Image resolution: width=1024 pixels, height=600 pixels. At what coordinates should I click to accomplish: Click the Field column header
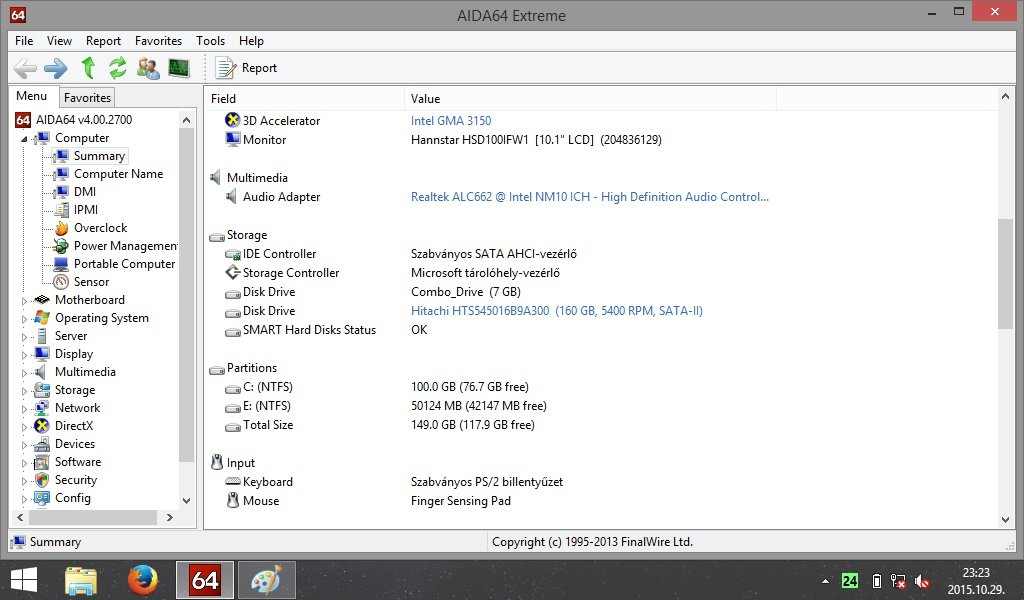point(304,99)
